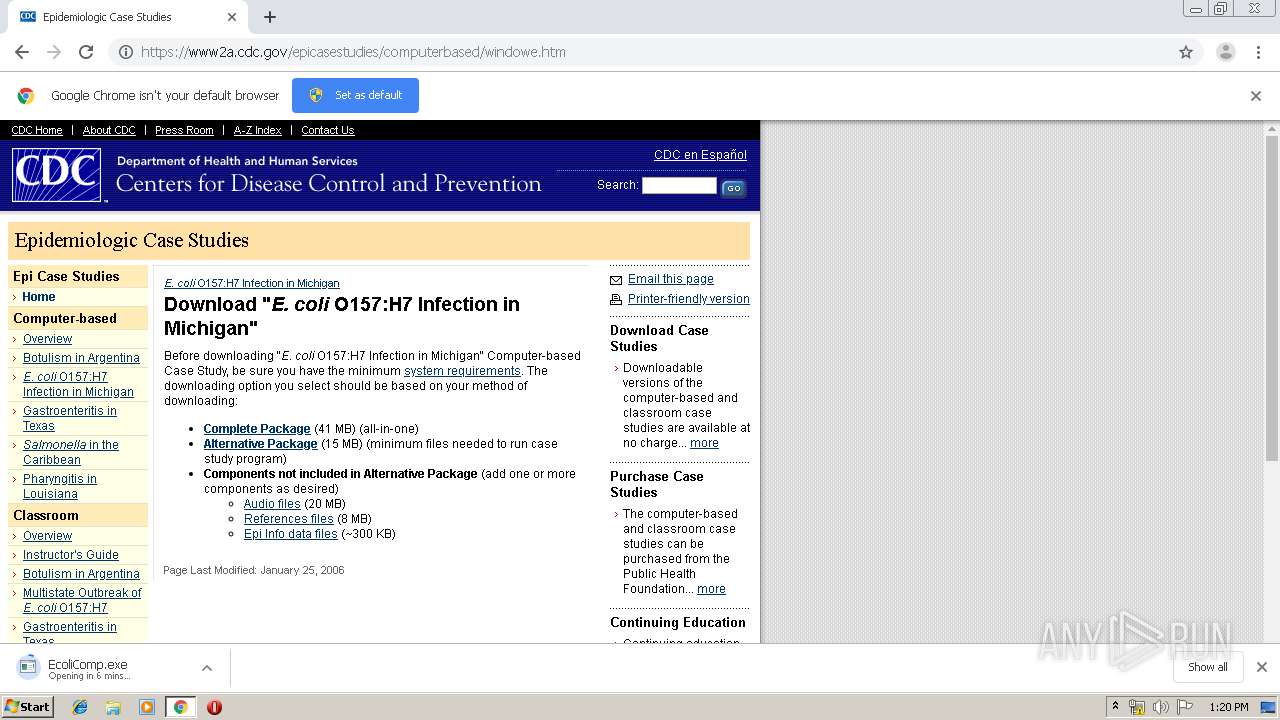Click the volume speaker tray icon
Screen dimensions: 1280x720
1160,707
